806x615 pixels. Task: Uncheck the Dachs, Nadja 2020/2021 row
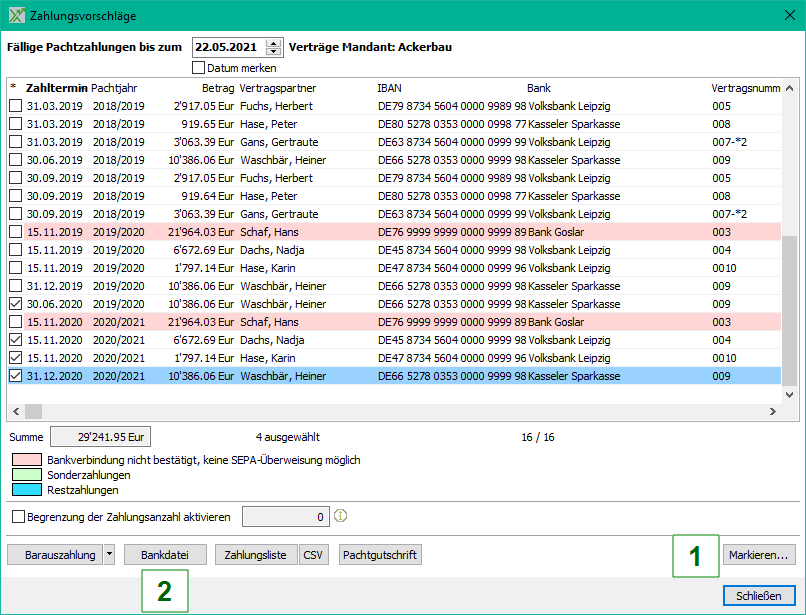click(15, 340)
